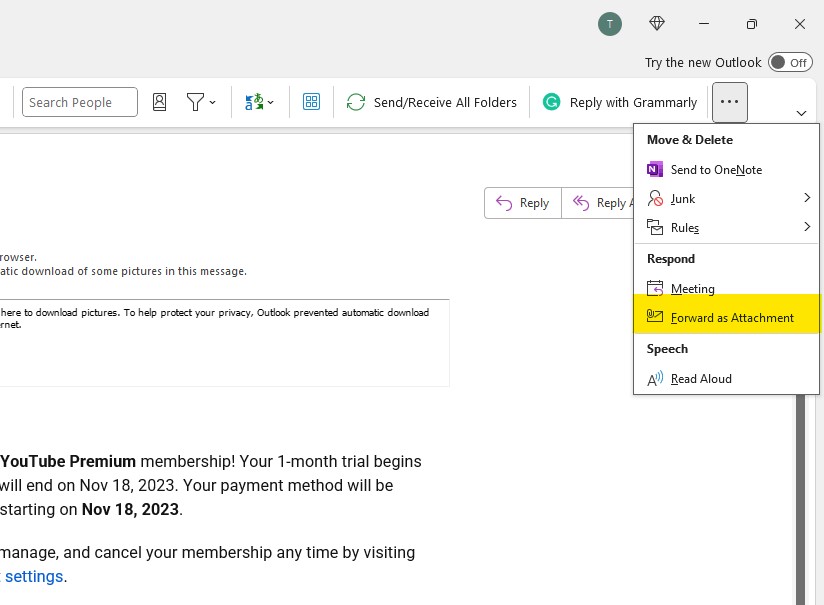Choose Read Aloud under Speech

(x=726, y=379)
